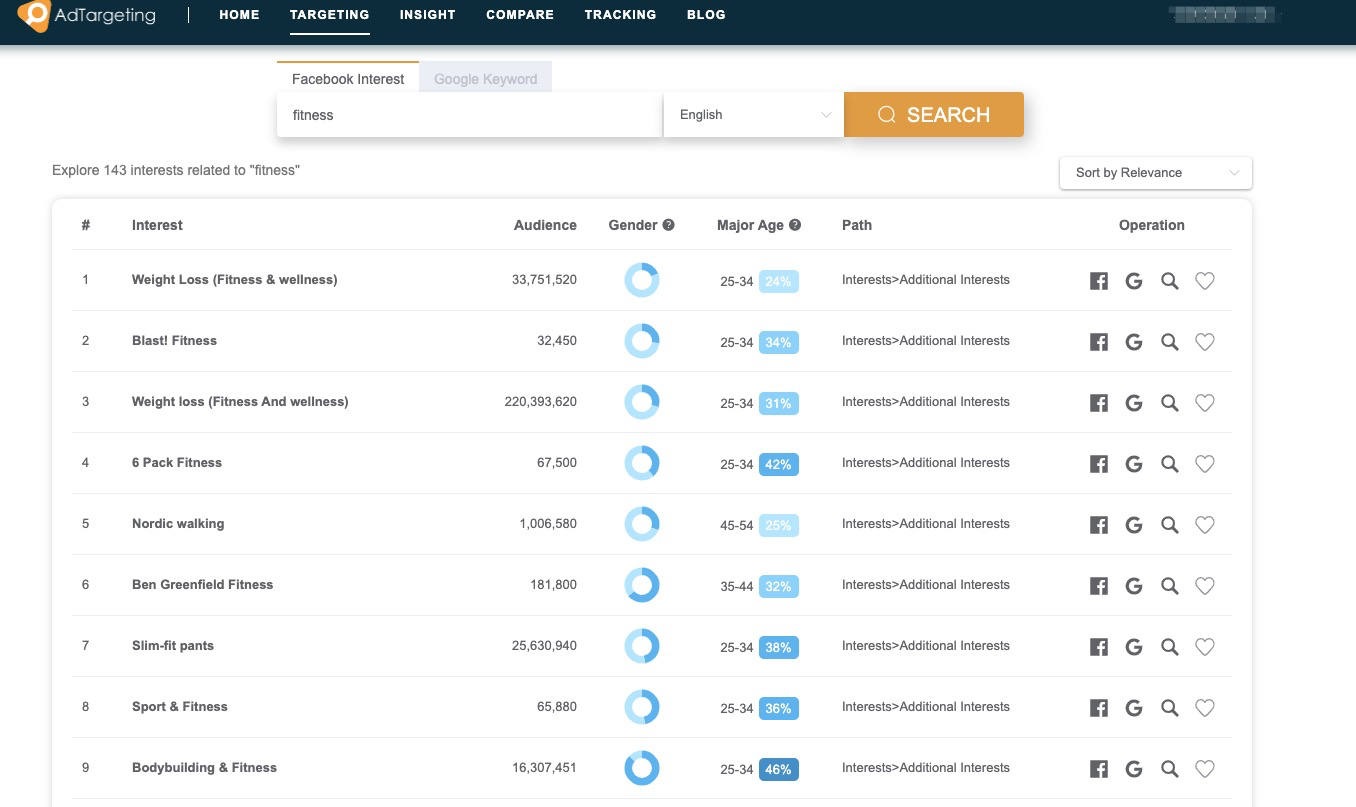Add Ben Greenfield Fitness to favorites
Viewport: 1356px width, 807px height.
(1204, 586)
